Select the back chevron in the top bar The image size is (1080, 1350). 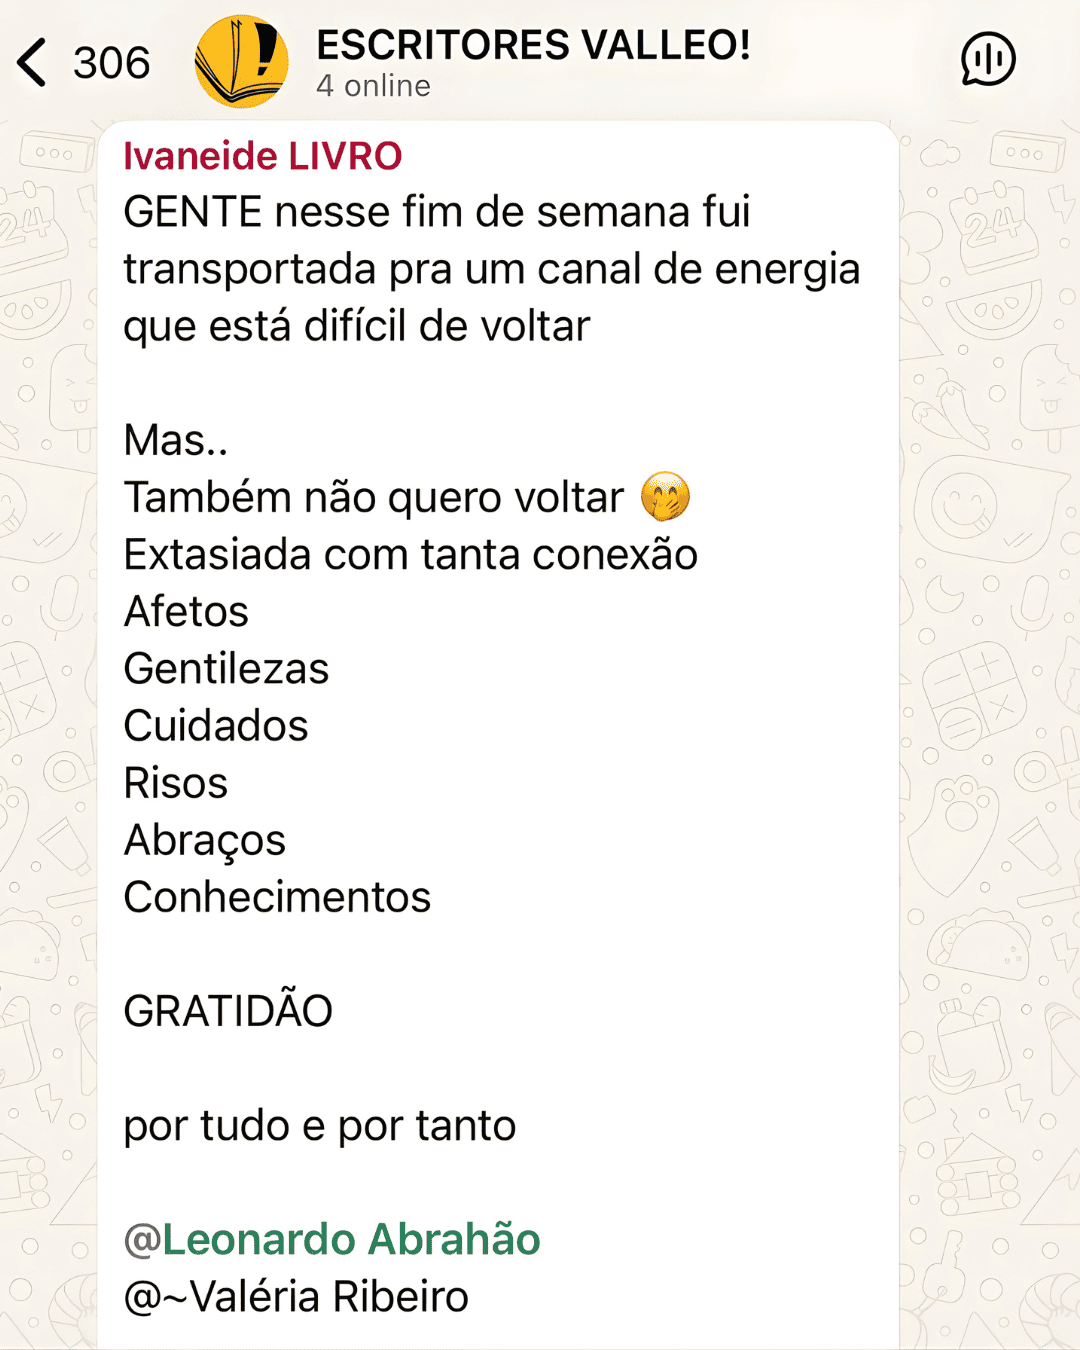click(32, 60)
